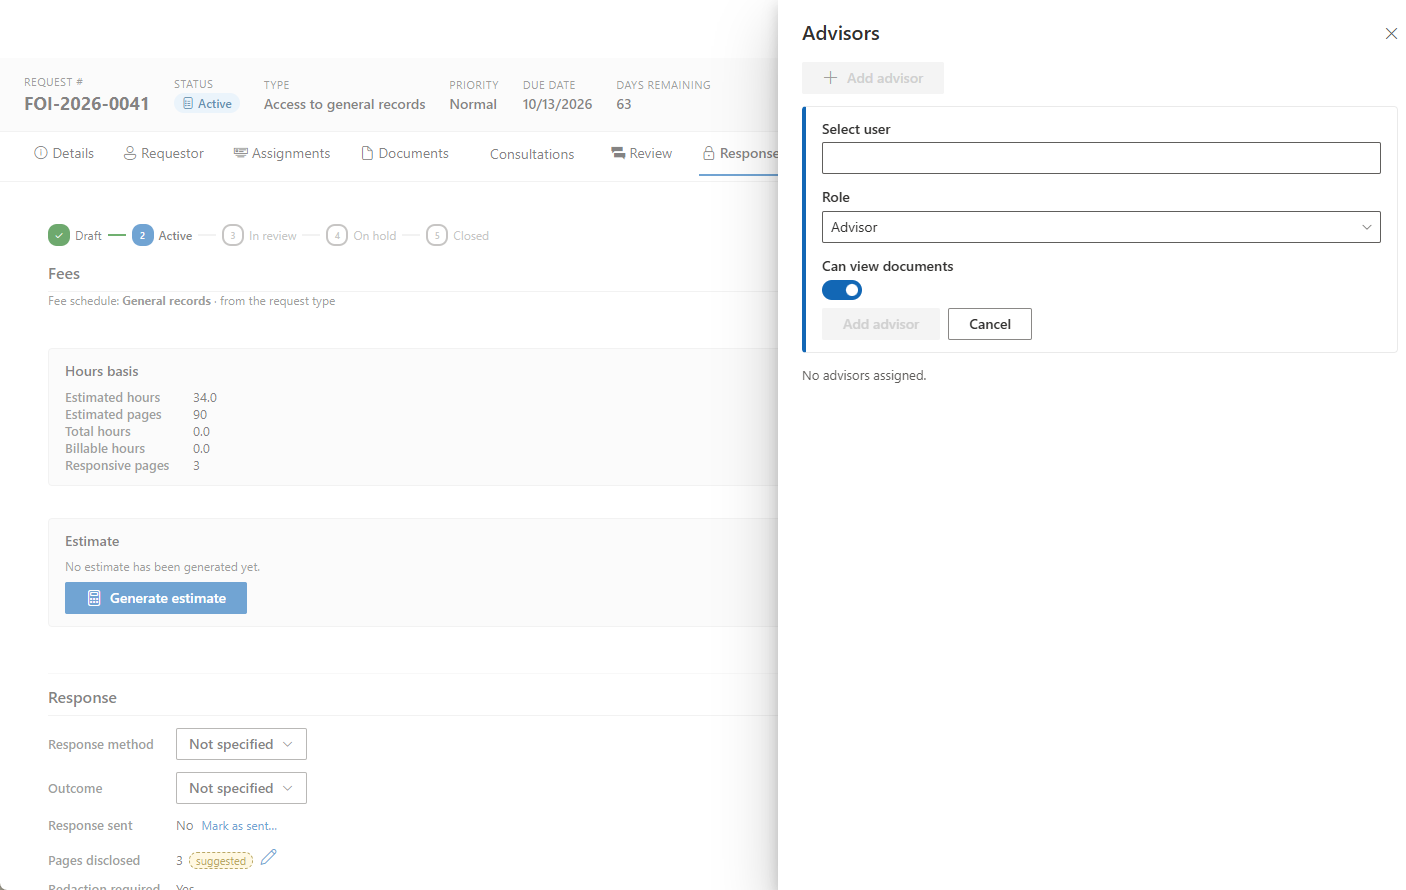
Task: Click the Response lock icon
Action: point(709,153)
